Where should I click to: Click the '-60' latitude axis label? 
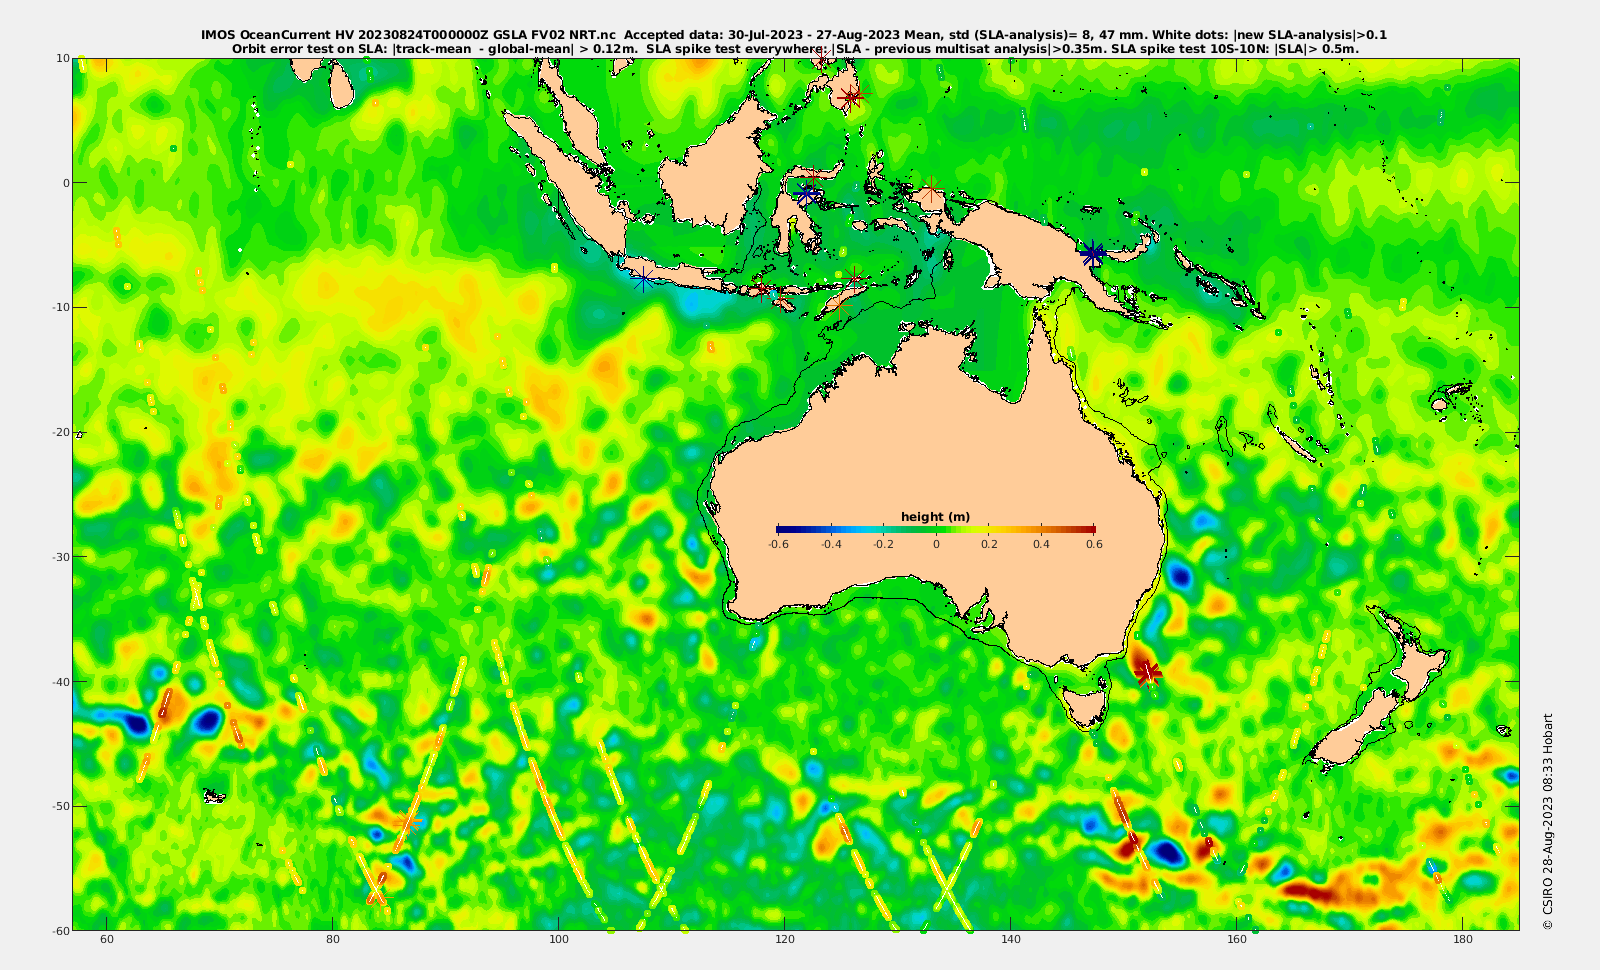point(61,931)
